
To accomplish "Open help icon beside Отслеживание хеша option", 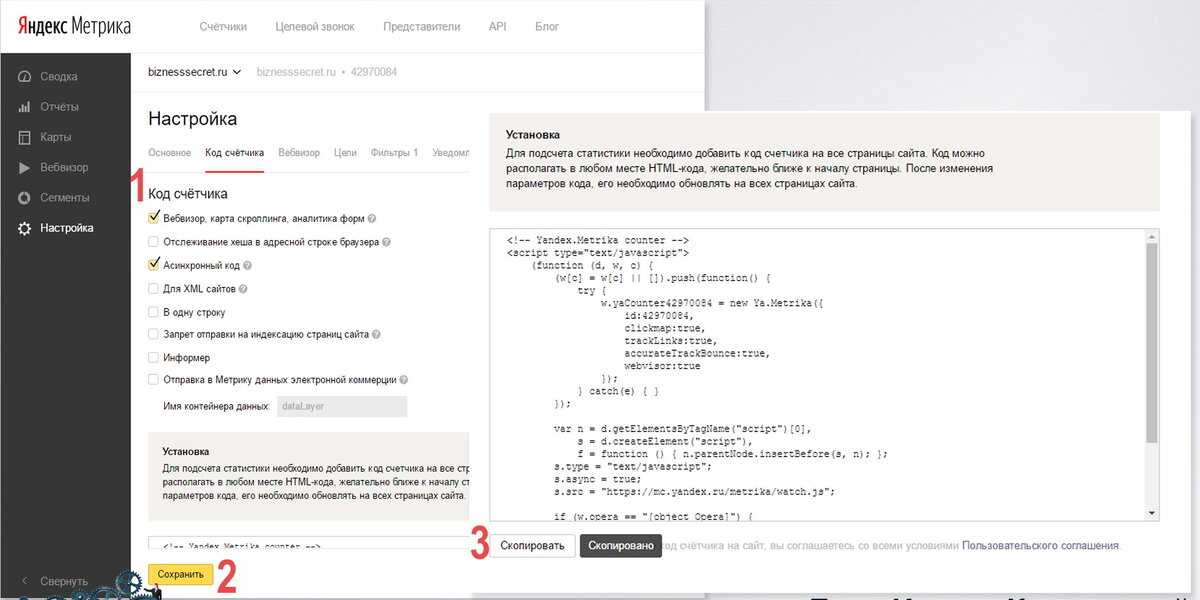I will (386, 242).
